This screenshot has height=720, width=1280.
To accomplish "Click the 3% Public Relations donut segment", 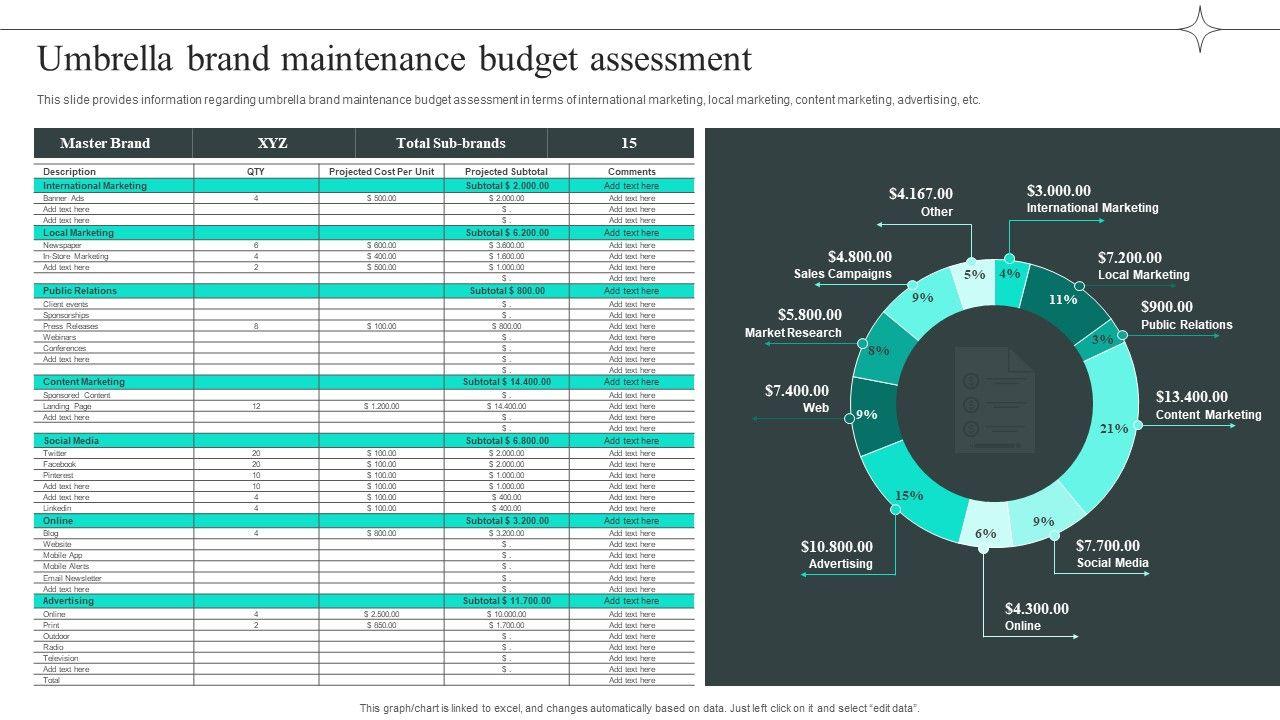I will point(1100,340).
